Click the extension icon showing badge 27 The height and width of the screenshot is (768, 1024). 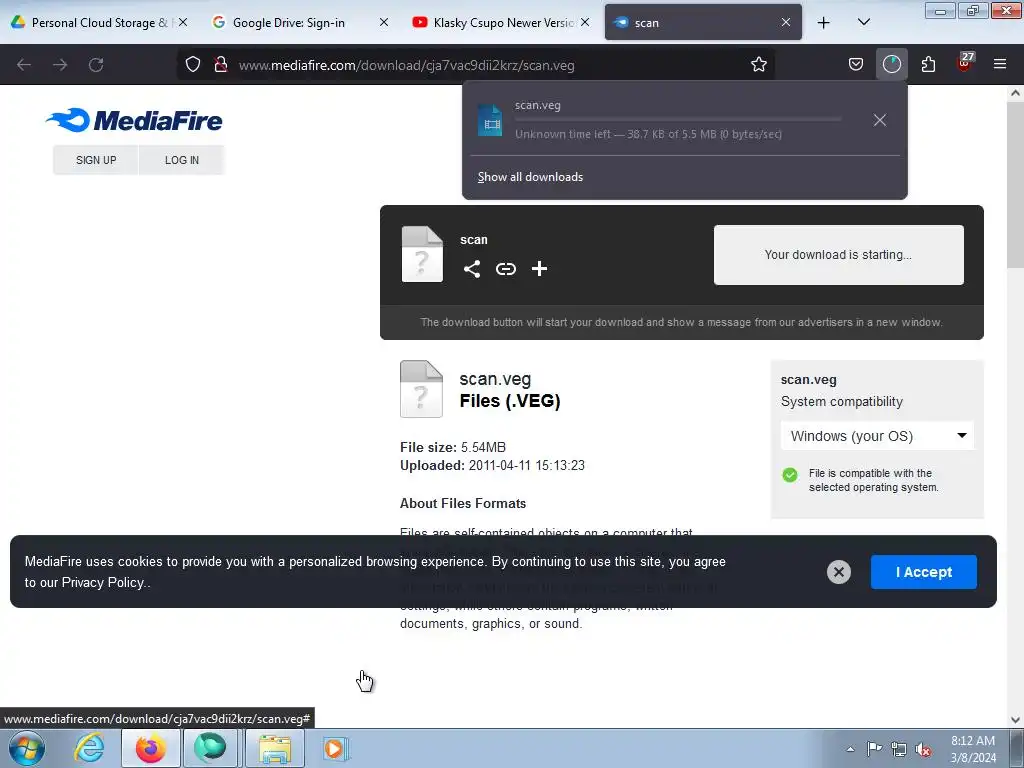coord(964,63)
